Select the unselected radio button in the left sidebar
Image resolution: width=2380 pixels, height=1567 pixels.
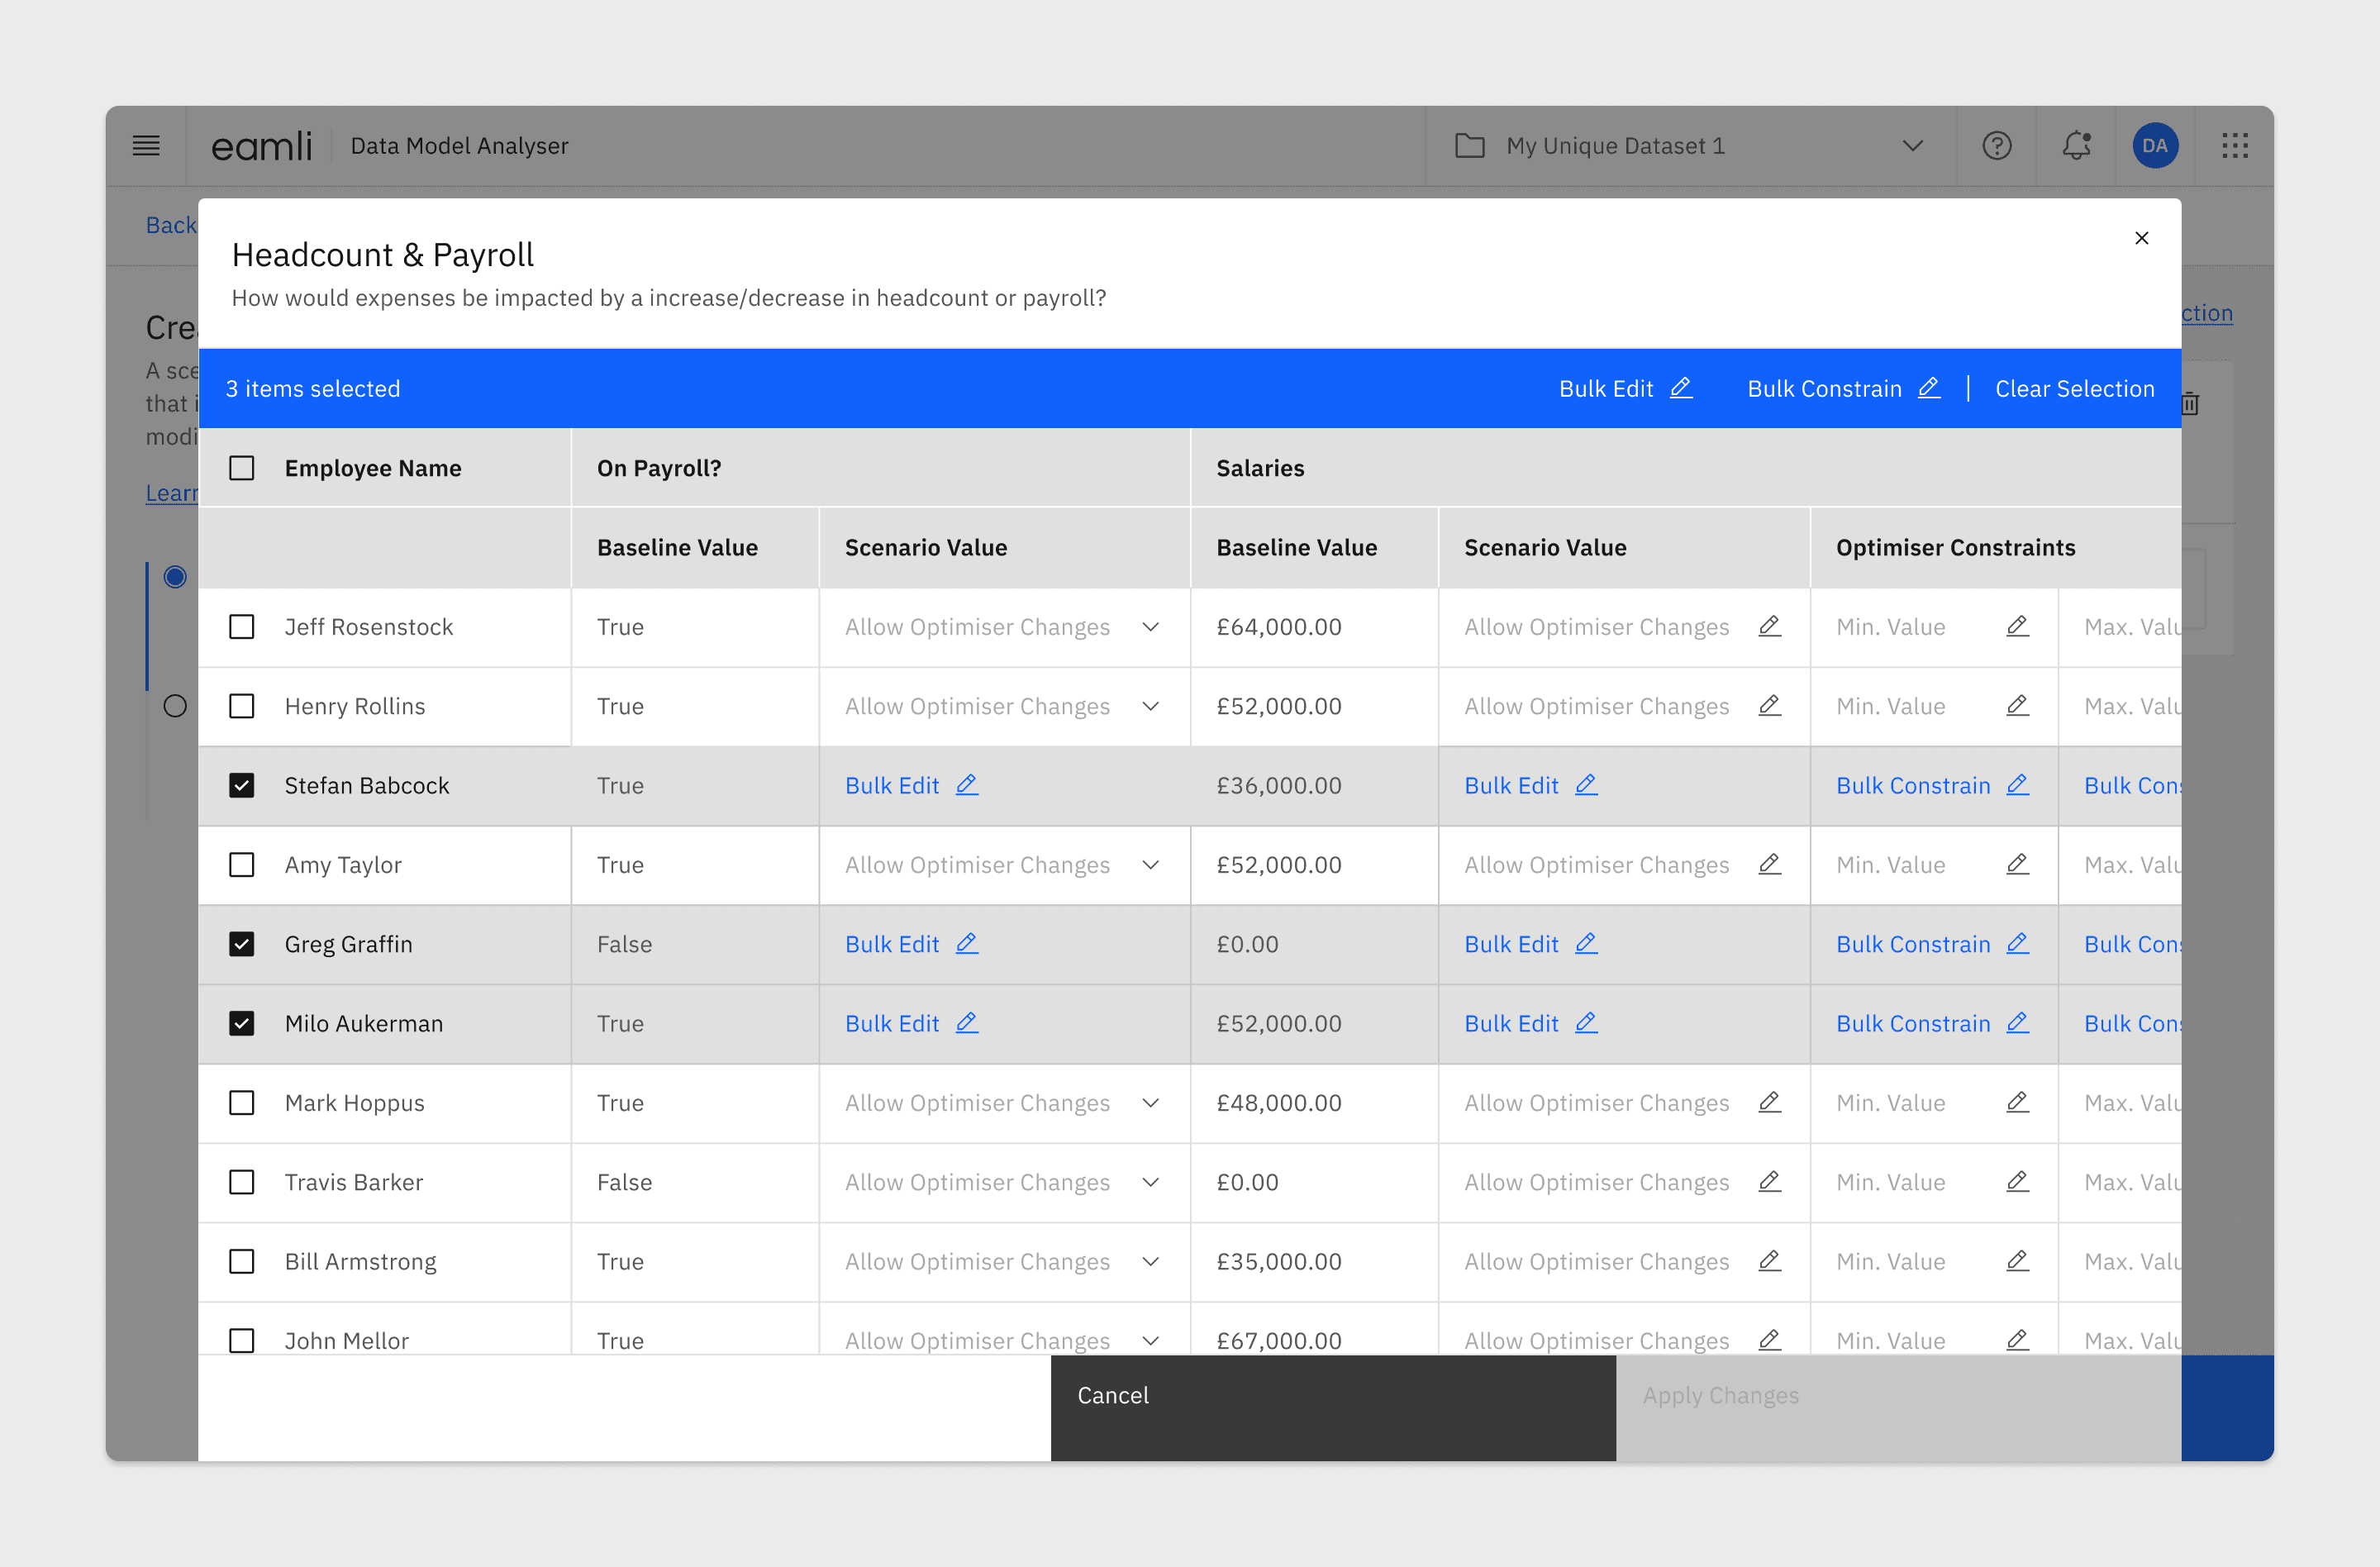175,706
